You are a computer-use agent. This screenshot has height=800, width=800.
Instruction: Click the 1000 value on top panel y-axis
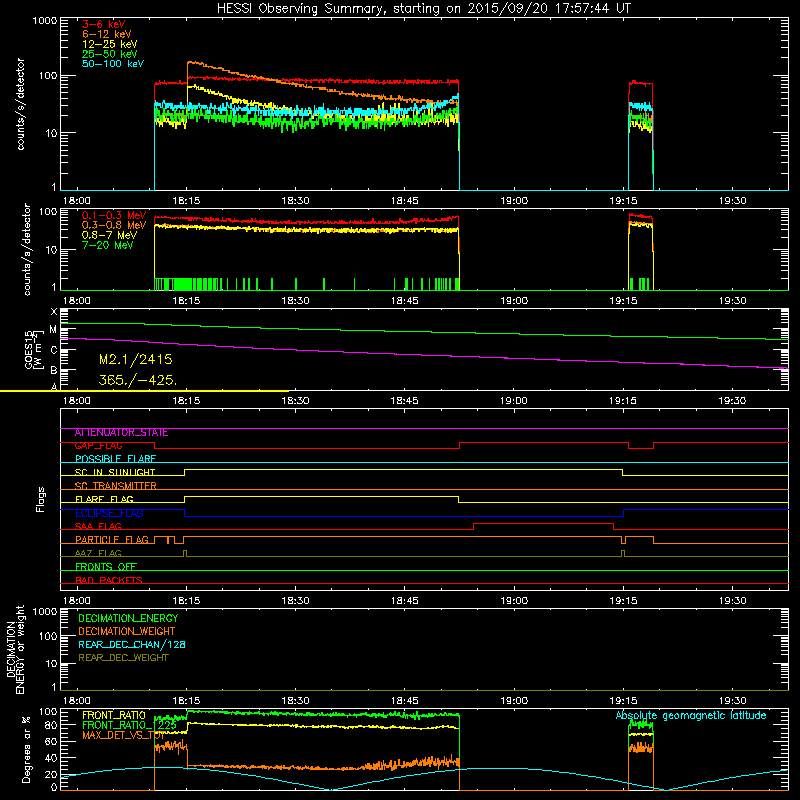pyautogui.click(x=44, y=21)
